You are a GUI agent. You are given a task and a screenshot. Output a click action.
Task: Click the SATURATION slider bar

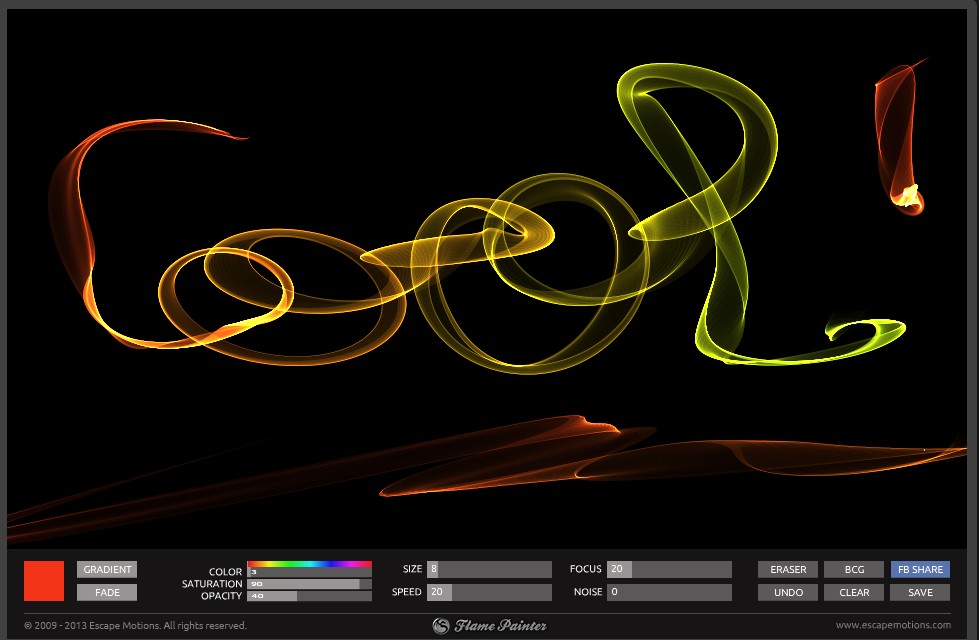pyautogui.click(x=309, y=584)
